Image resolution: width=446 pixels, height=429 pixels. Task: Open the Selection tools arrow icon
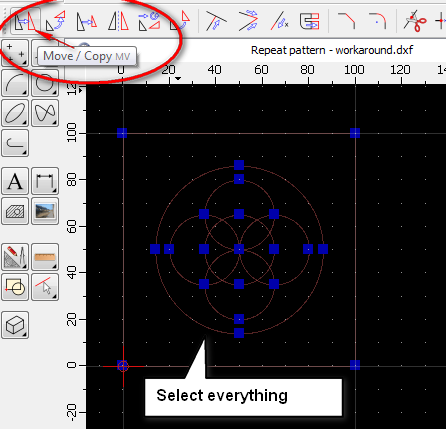coord(45,287)
